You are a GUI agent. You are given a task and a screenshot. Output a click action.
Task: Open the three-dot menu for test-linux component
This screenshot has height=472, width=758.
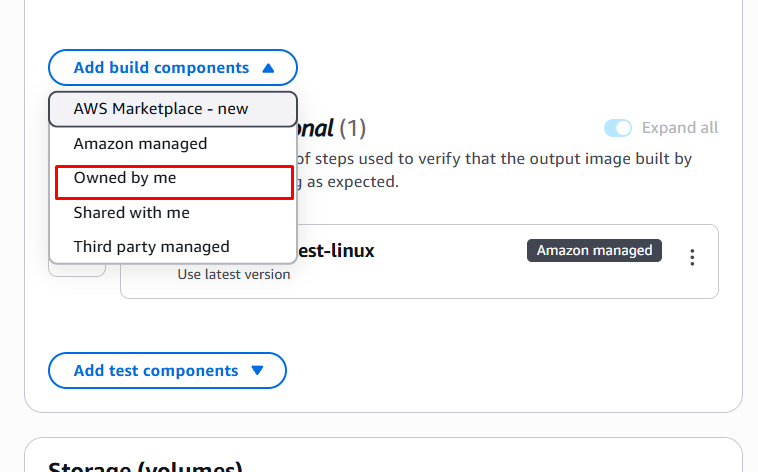692,257
